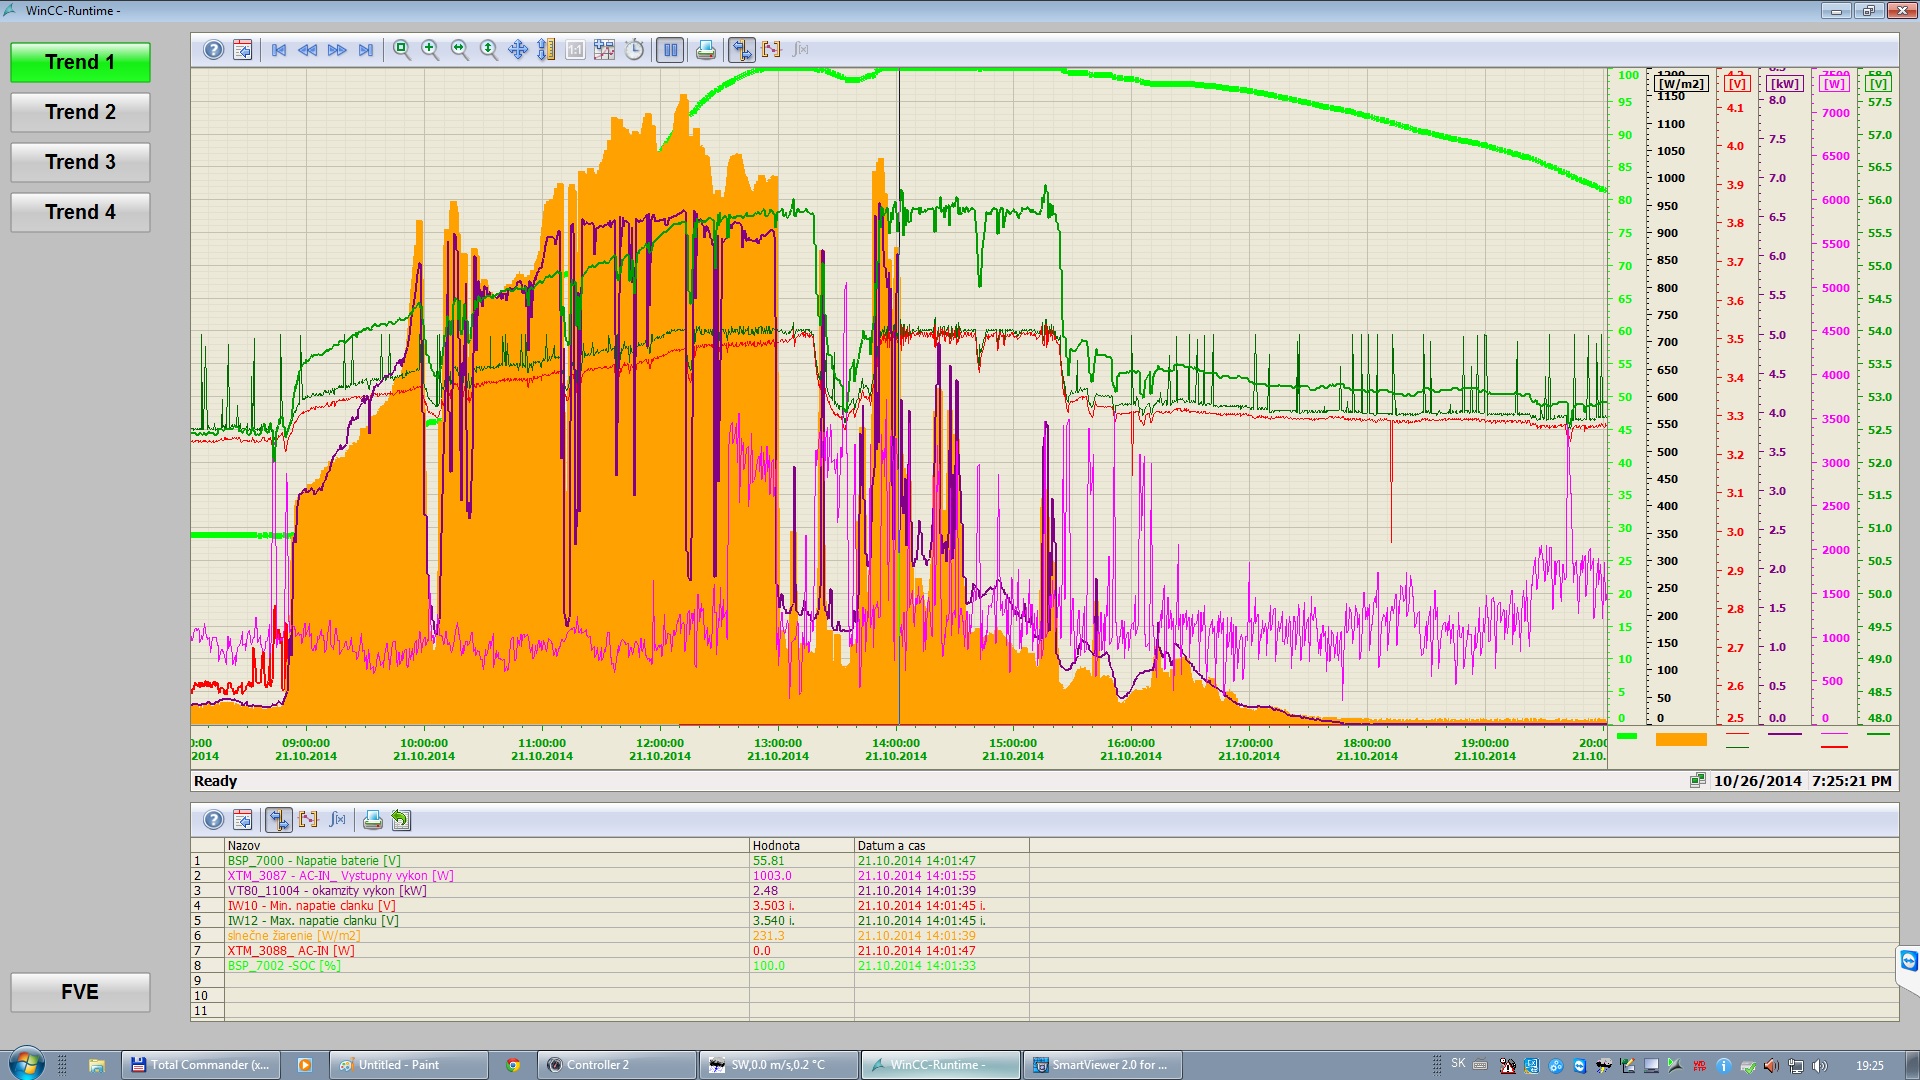Click the TeamViewer tray icon

click(x=1580, y=1065)
